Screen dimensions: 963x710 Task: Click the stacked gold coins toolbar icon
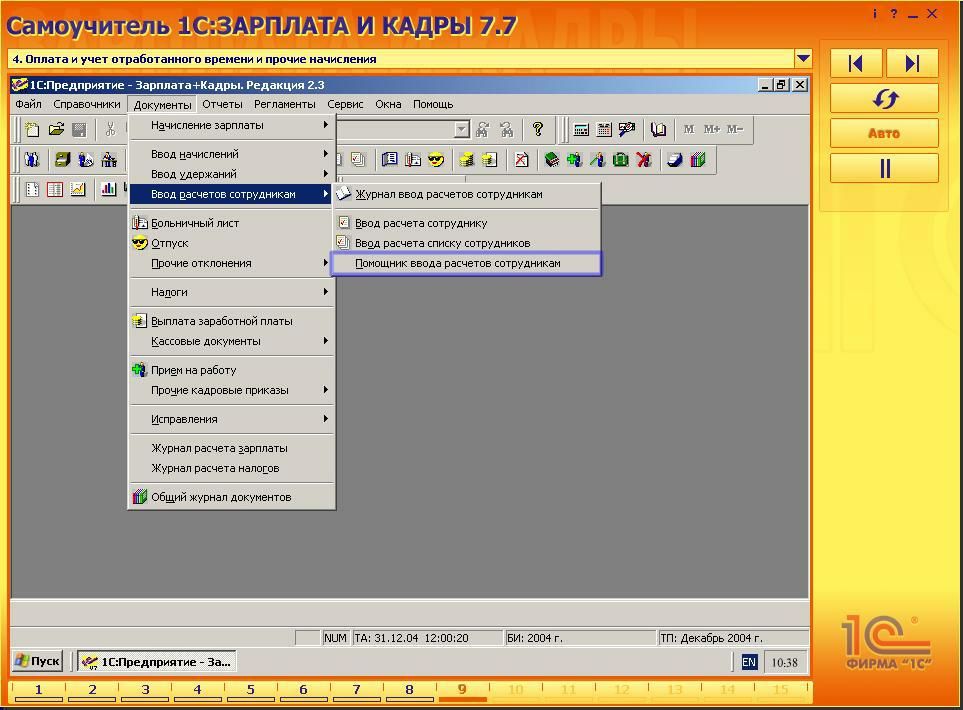(467, 160)
